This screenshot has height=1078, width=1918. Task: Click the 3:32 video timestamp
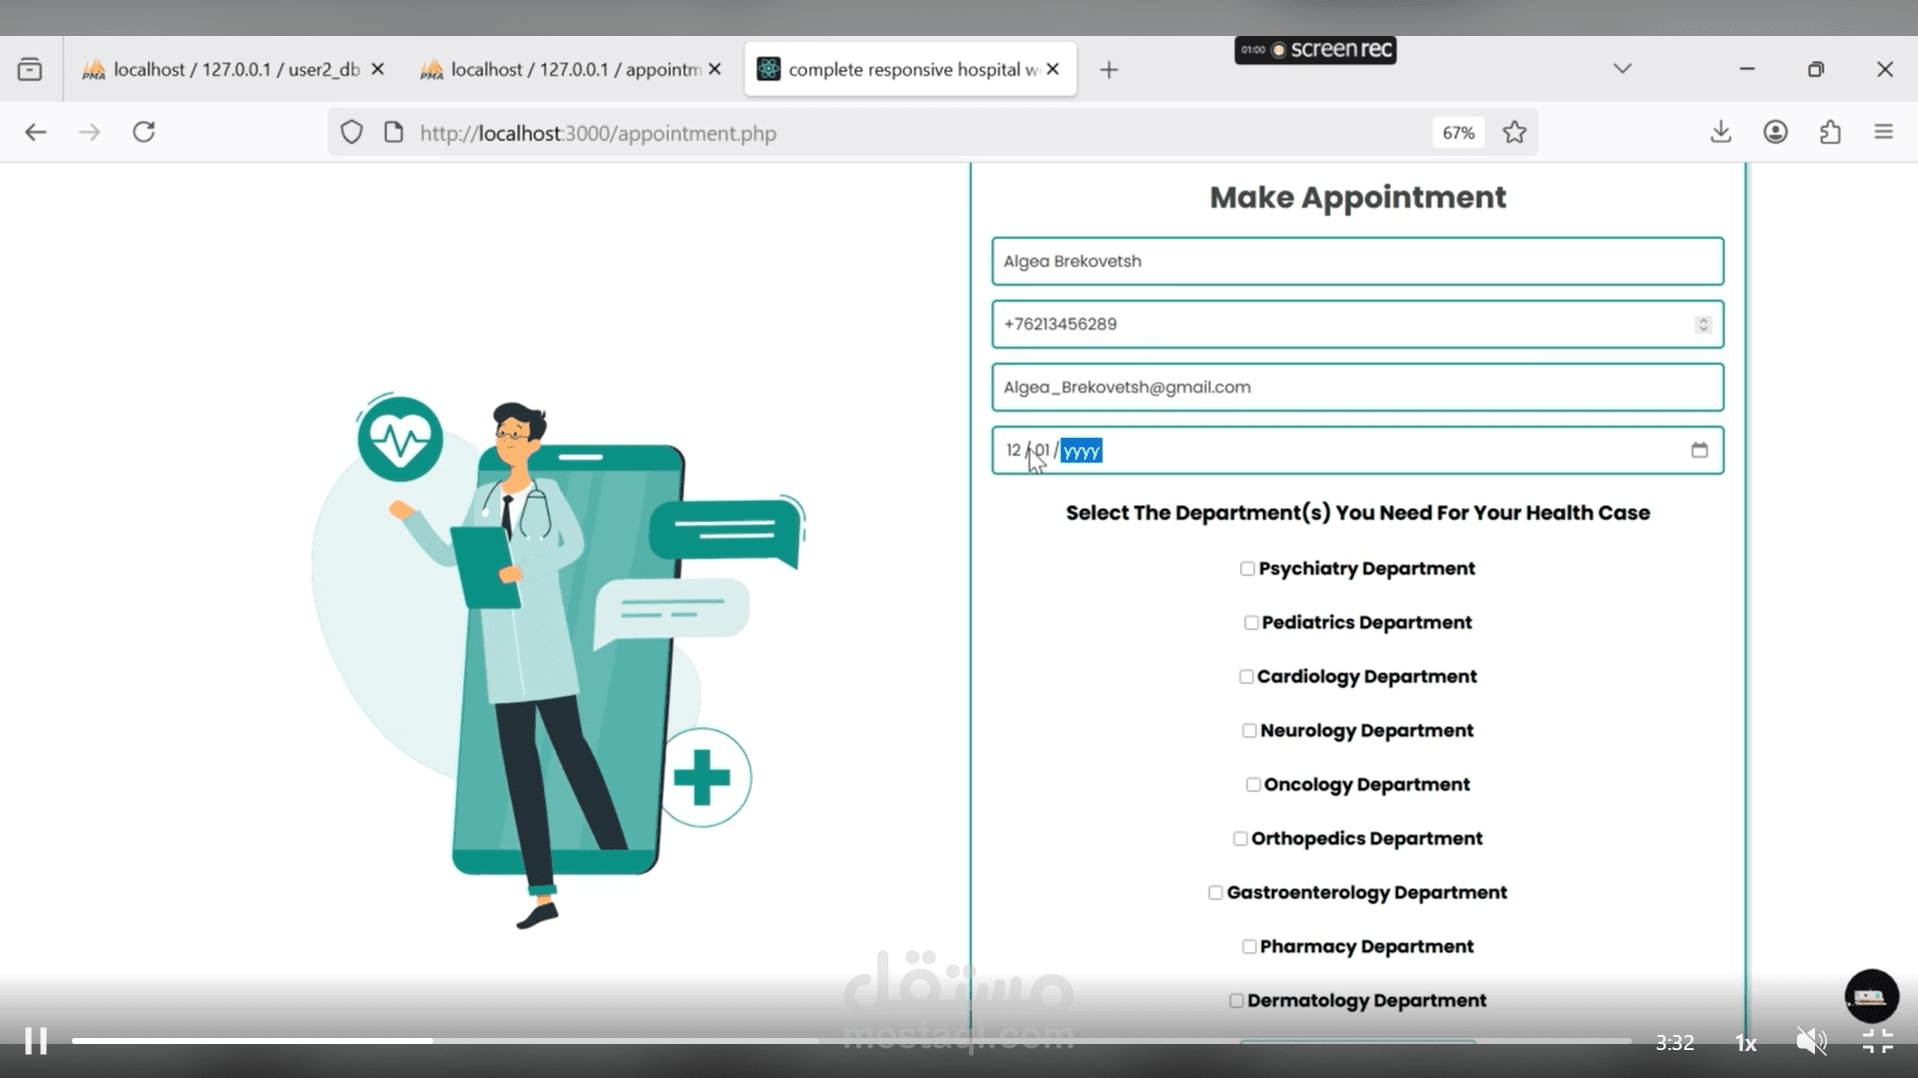pyautogui.click(x=1674, y=1043)
